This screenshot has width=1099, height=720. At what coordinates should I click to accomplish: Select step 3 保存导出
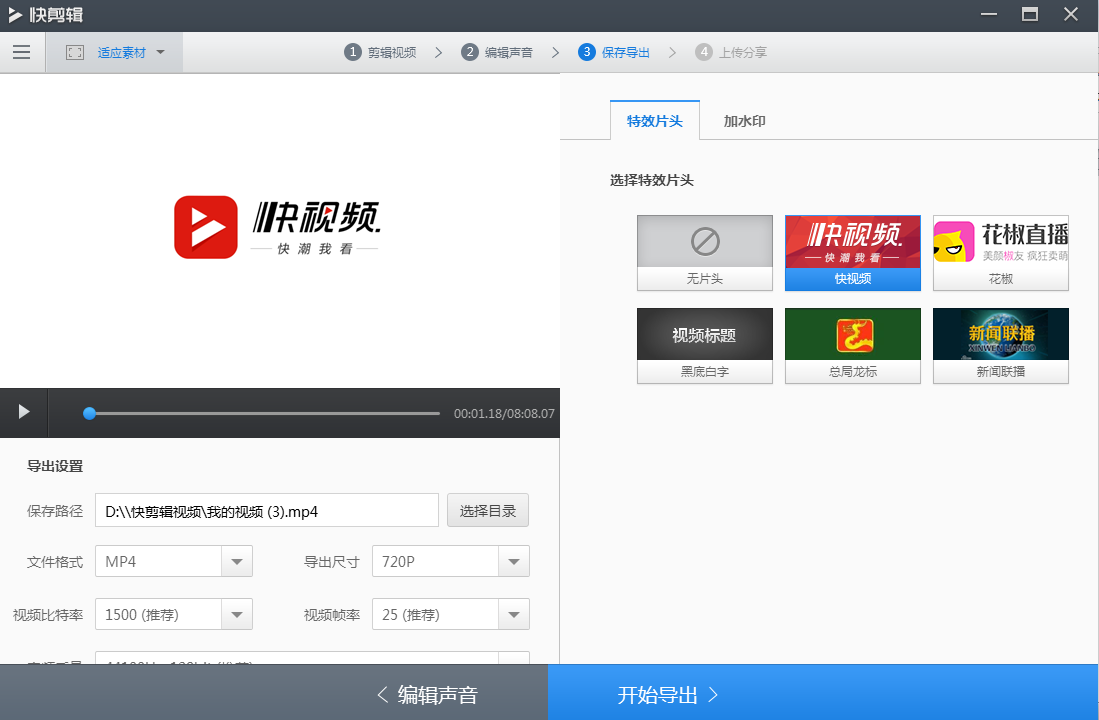614,53
